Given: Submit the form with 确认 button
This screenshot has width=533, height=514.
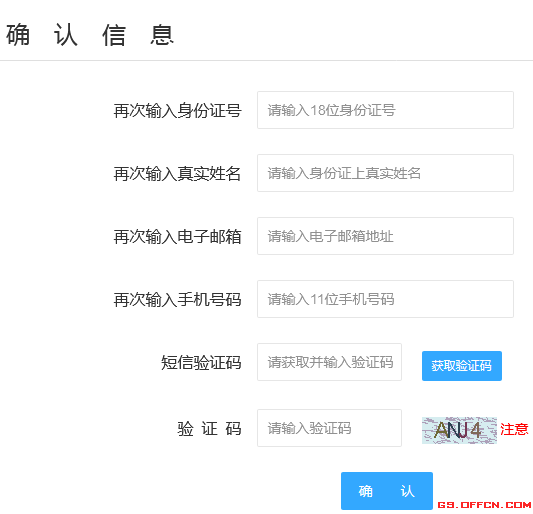Looking at the screenshot, I should click(x=387, y=491).
